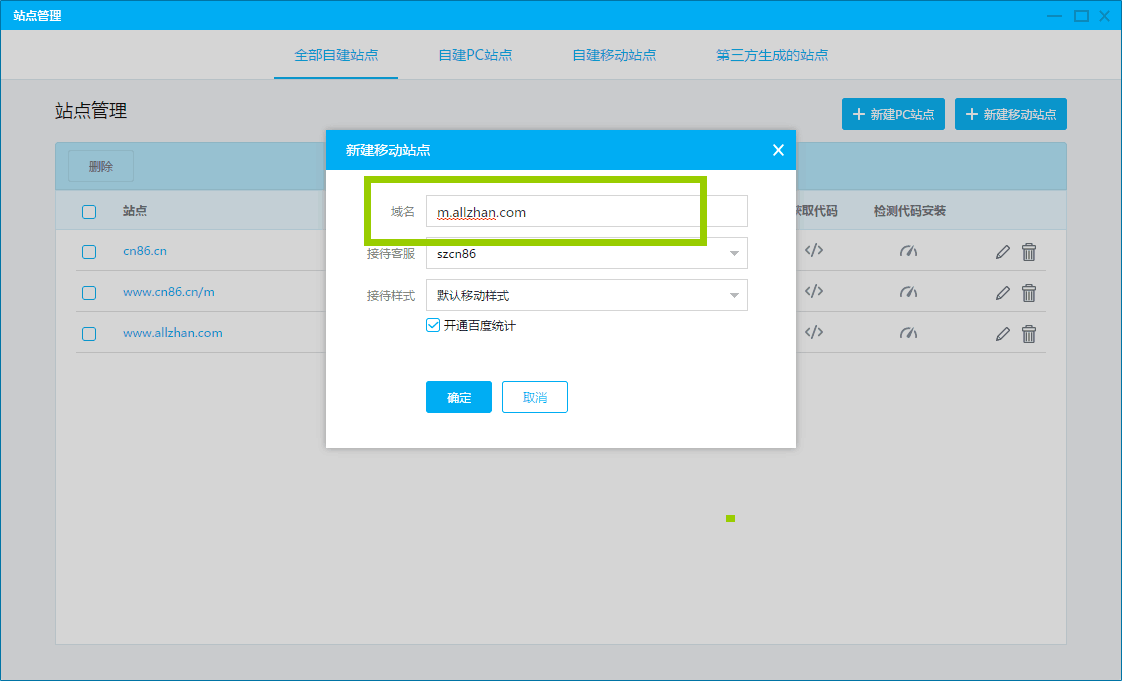
Task: Open the 接待样式 dropdown showing 默认移动样式
Action: (587, 295)
